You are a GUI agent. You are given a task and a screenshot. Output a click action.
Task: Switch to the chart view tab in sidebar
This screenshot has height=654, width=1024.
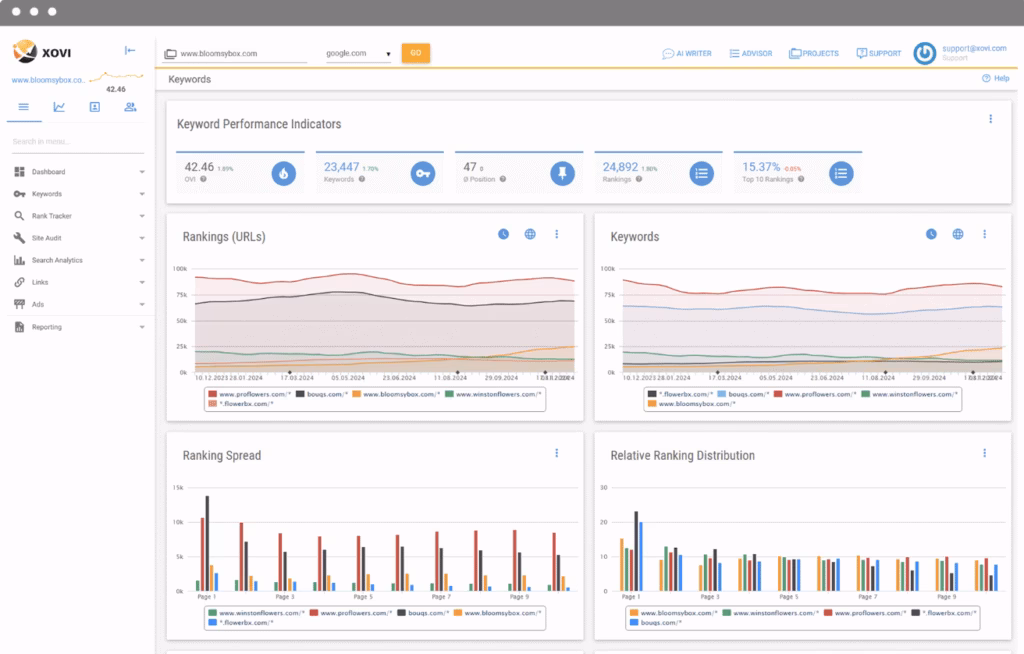[58, 107]
